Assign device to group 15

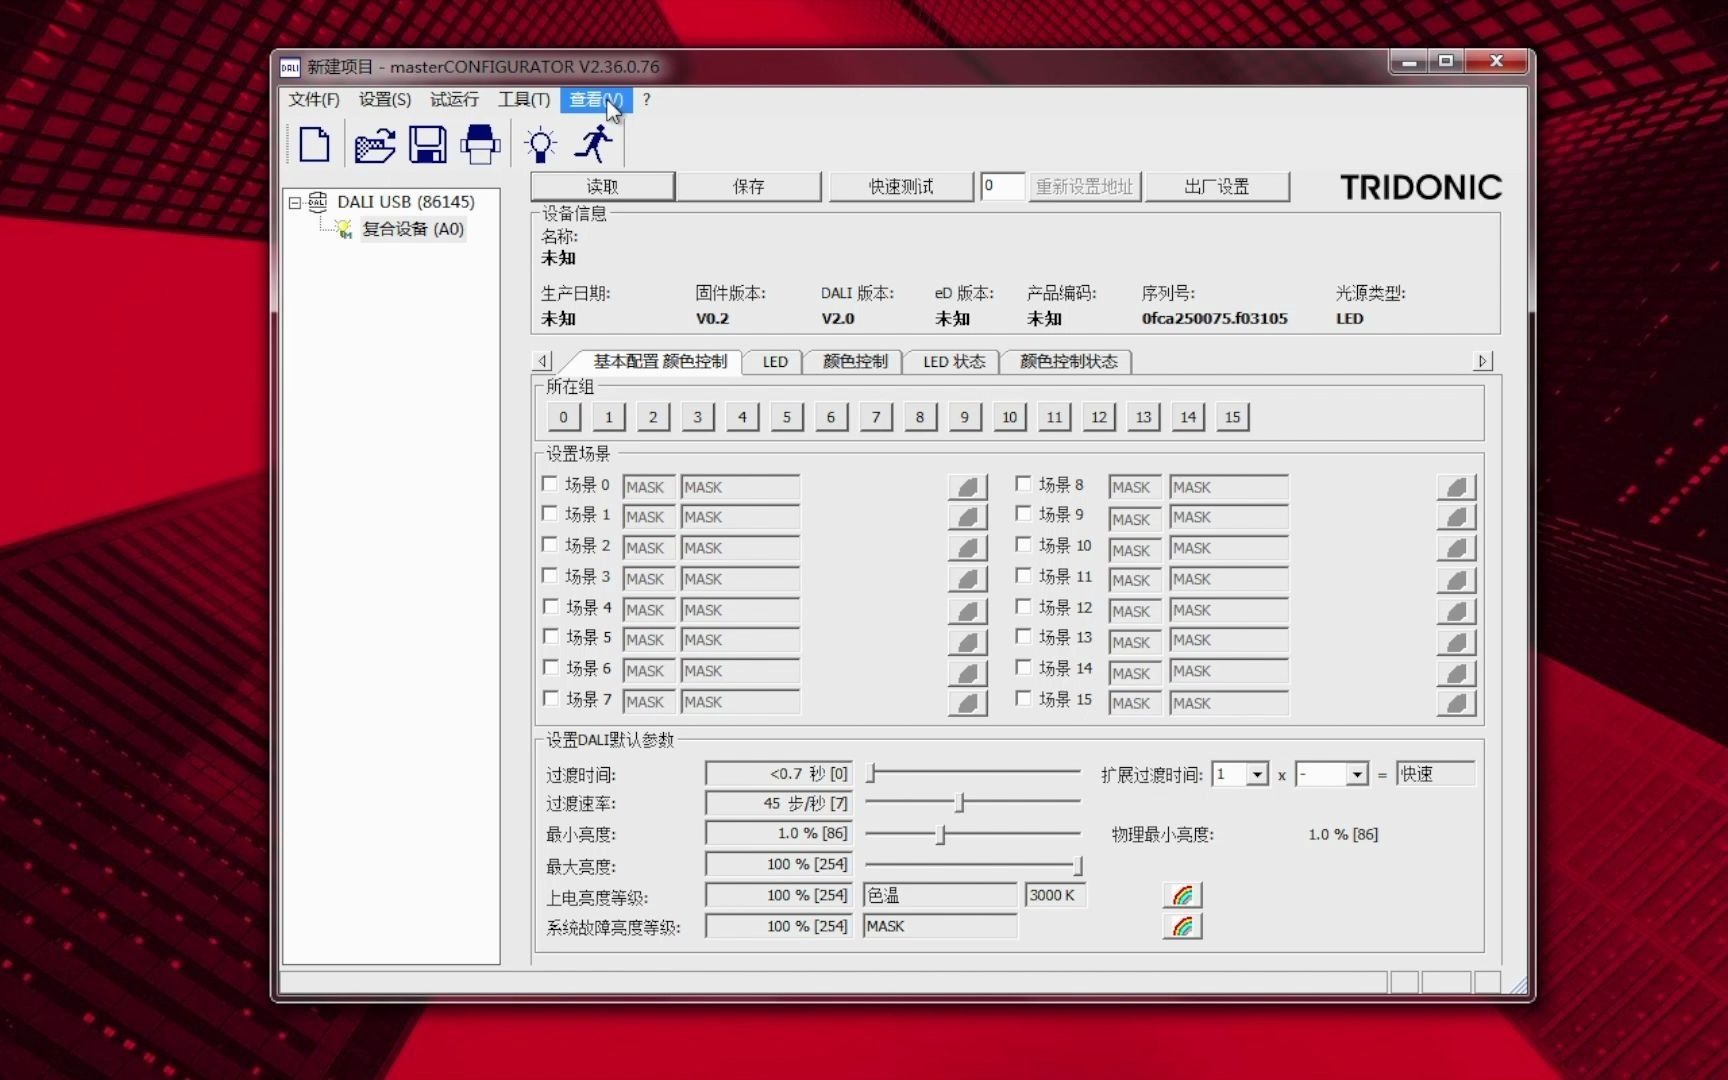coord(1232,417)
